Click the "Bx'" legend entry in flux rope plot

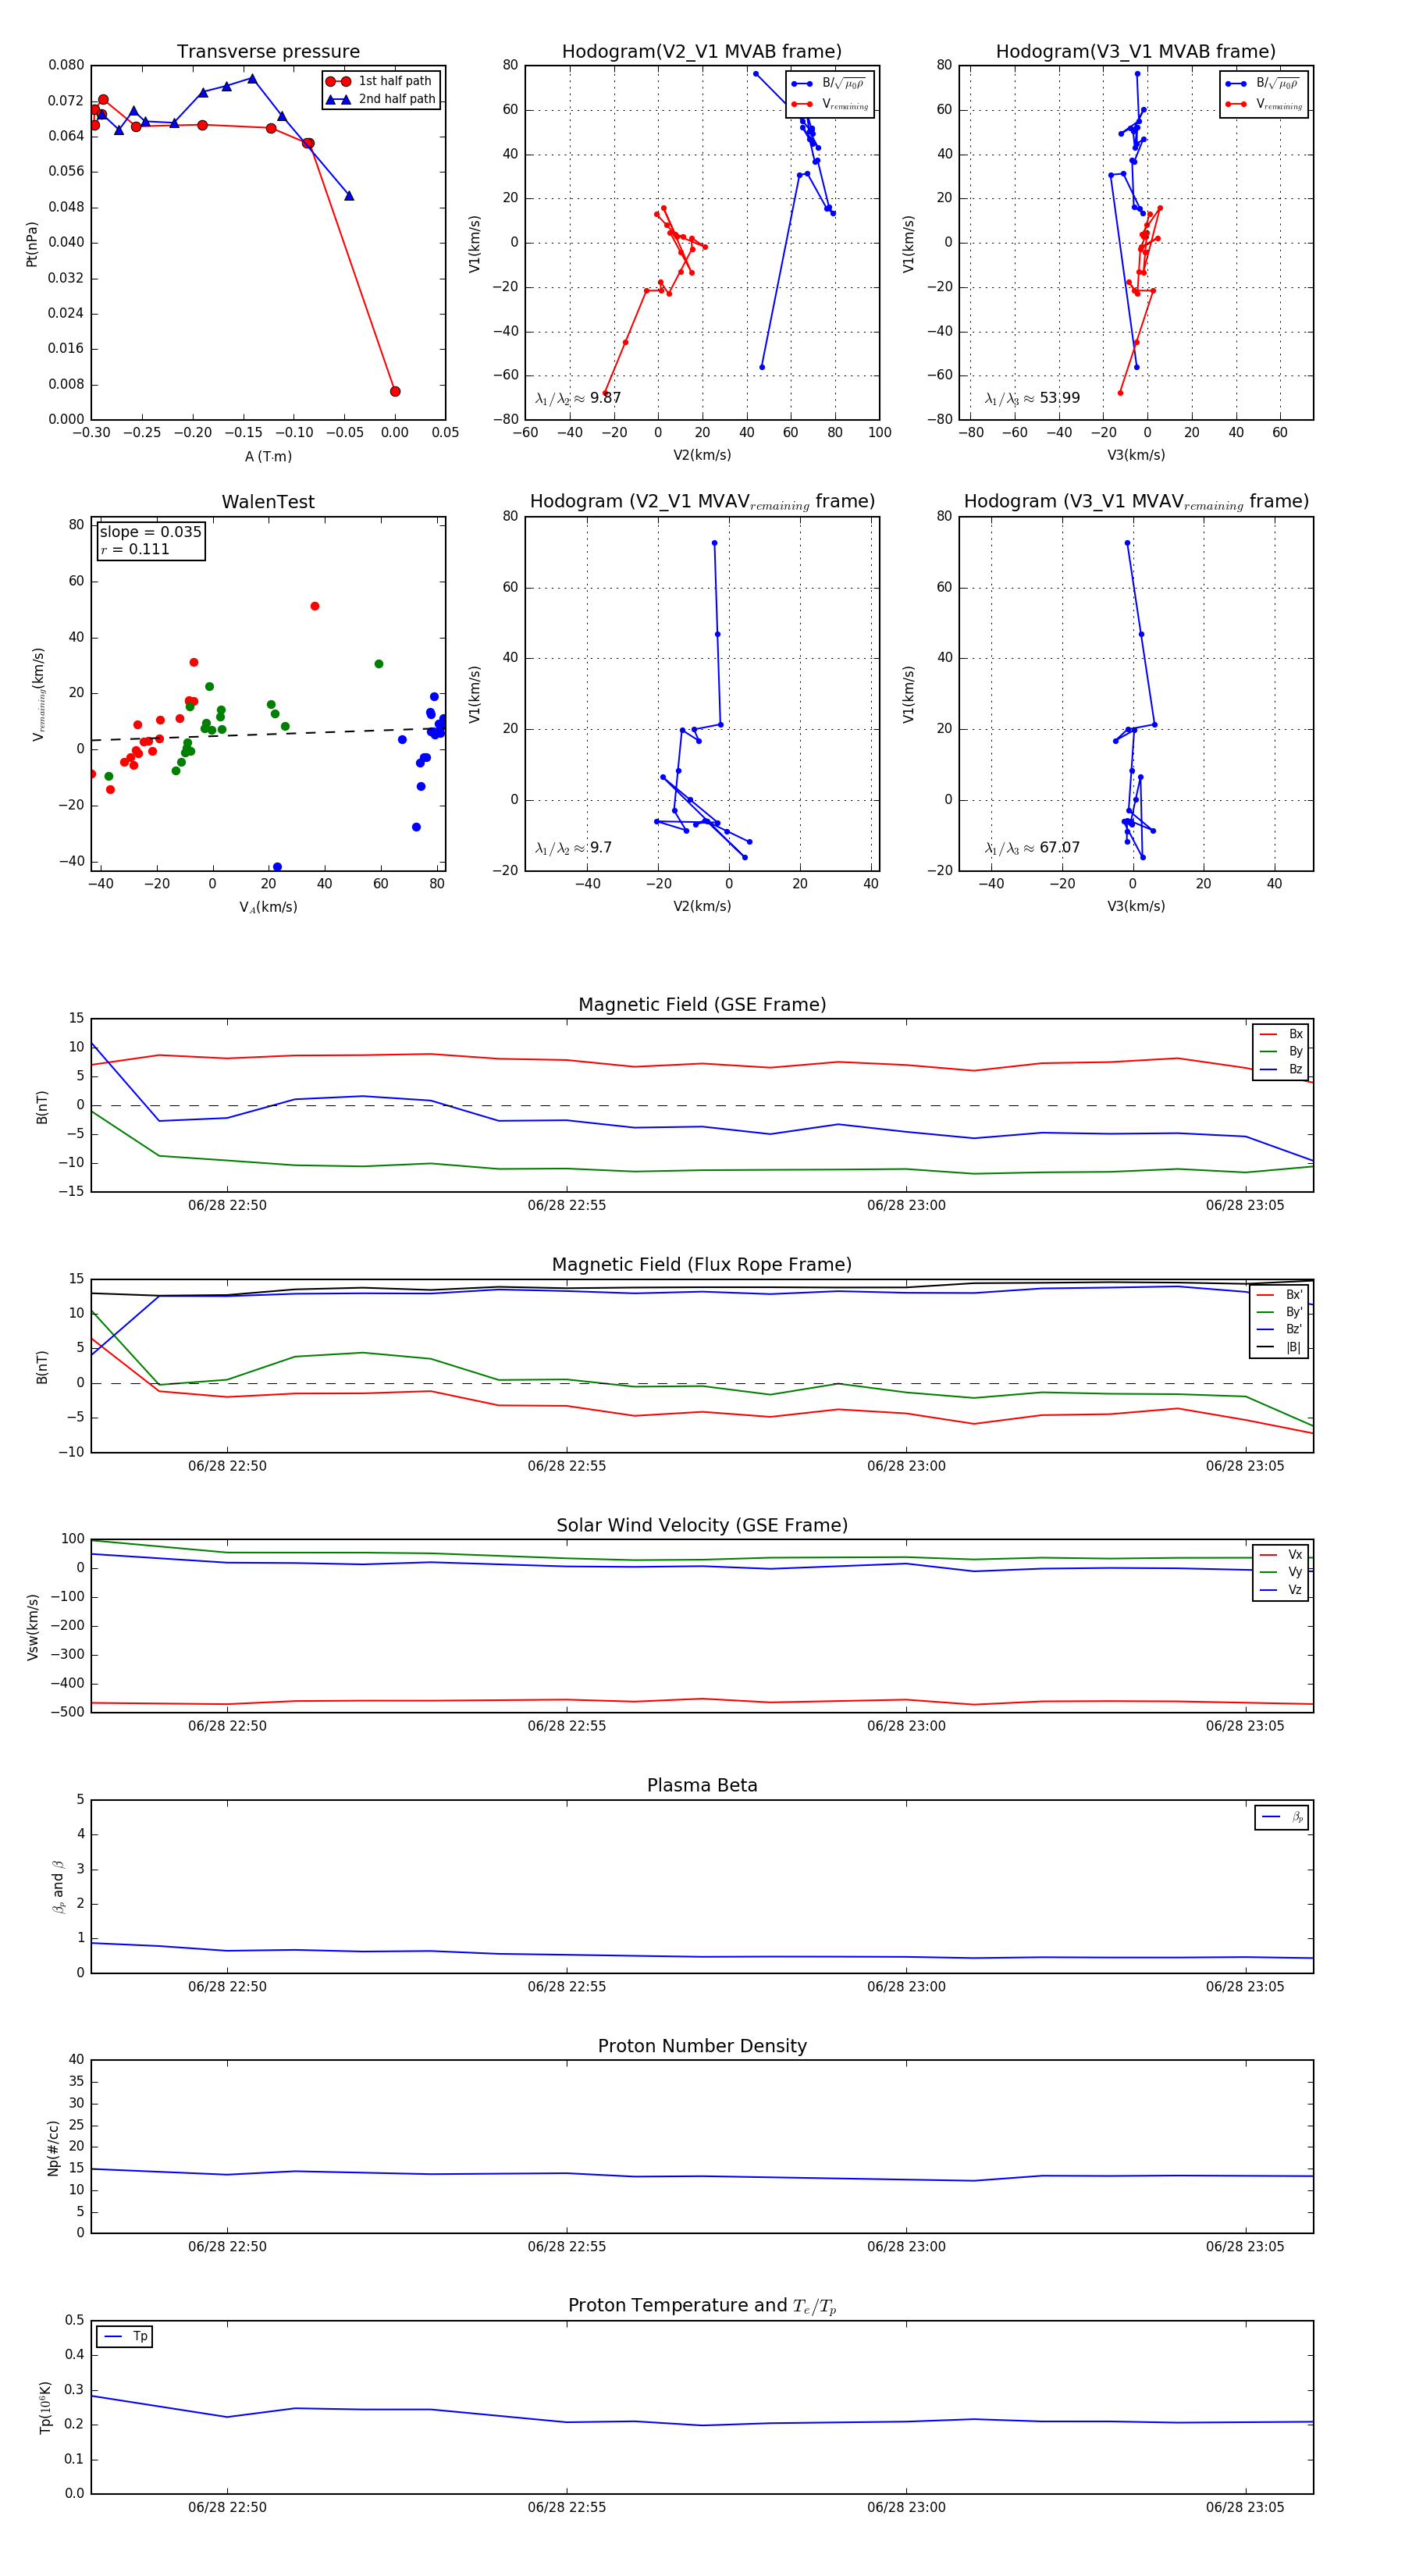[1280, 1295]
